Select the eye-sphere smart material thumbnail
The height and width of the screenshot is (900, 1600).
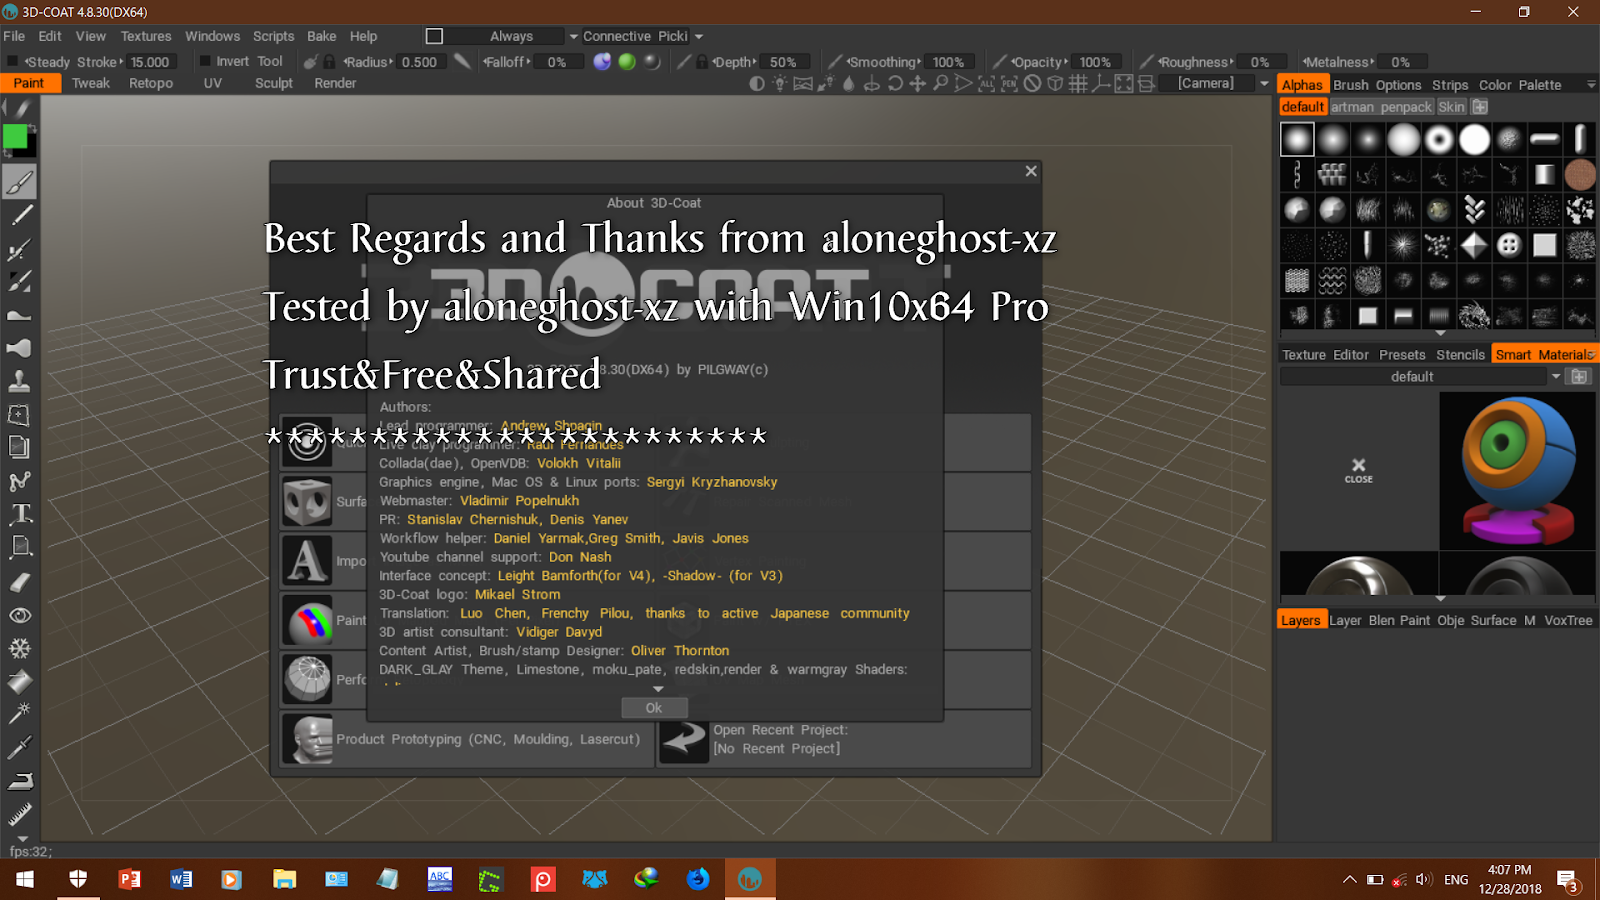[x=1518, y=470]
